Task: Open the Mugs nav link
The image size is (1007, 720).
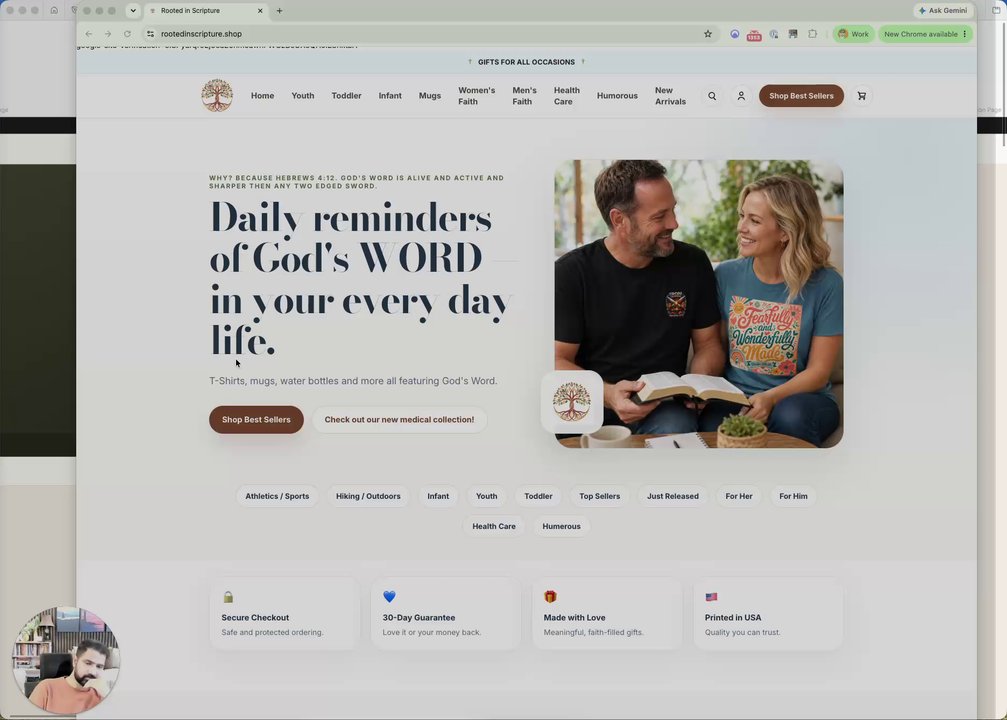Action: point(430,96)
